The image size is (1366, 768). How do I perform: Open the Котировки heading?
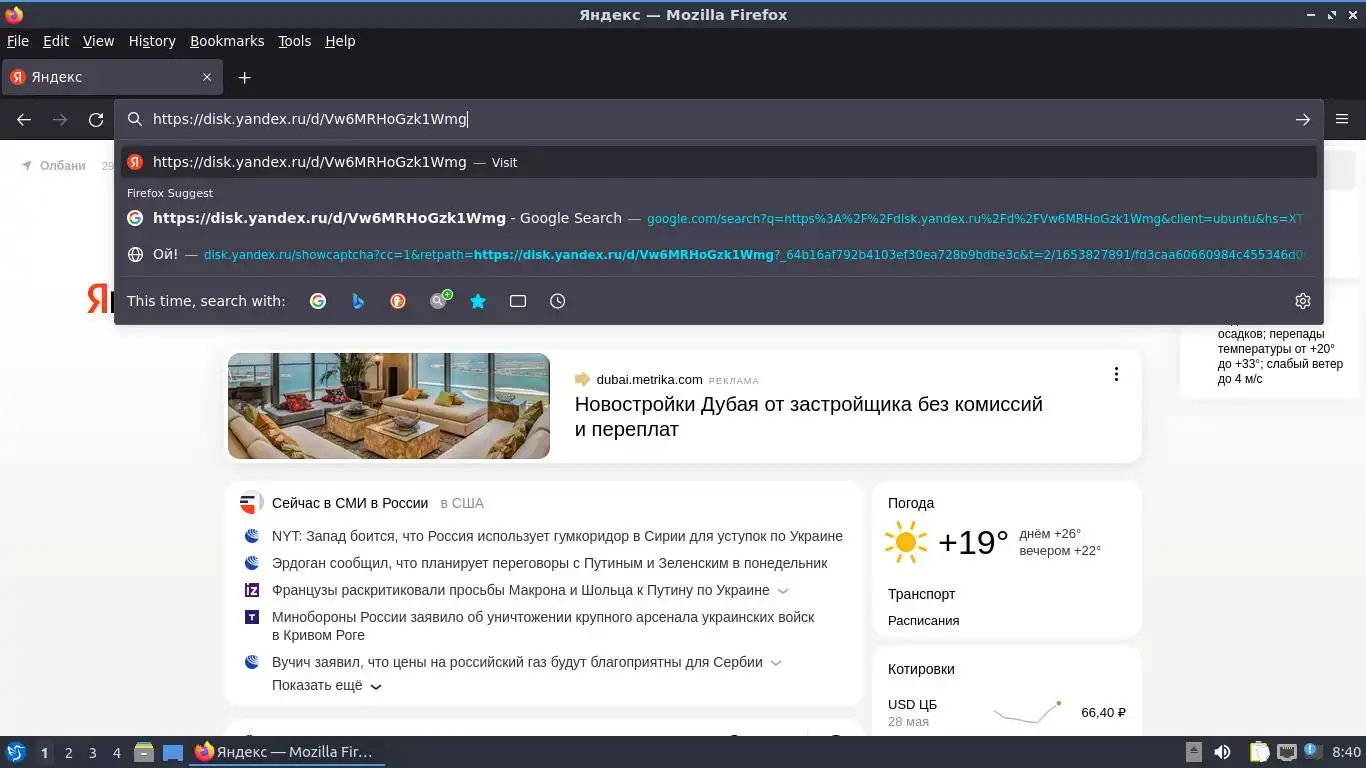tap(921, 669)
